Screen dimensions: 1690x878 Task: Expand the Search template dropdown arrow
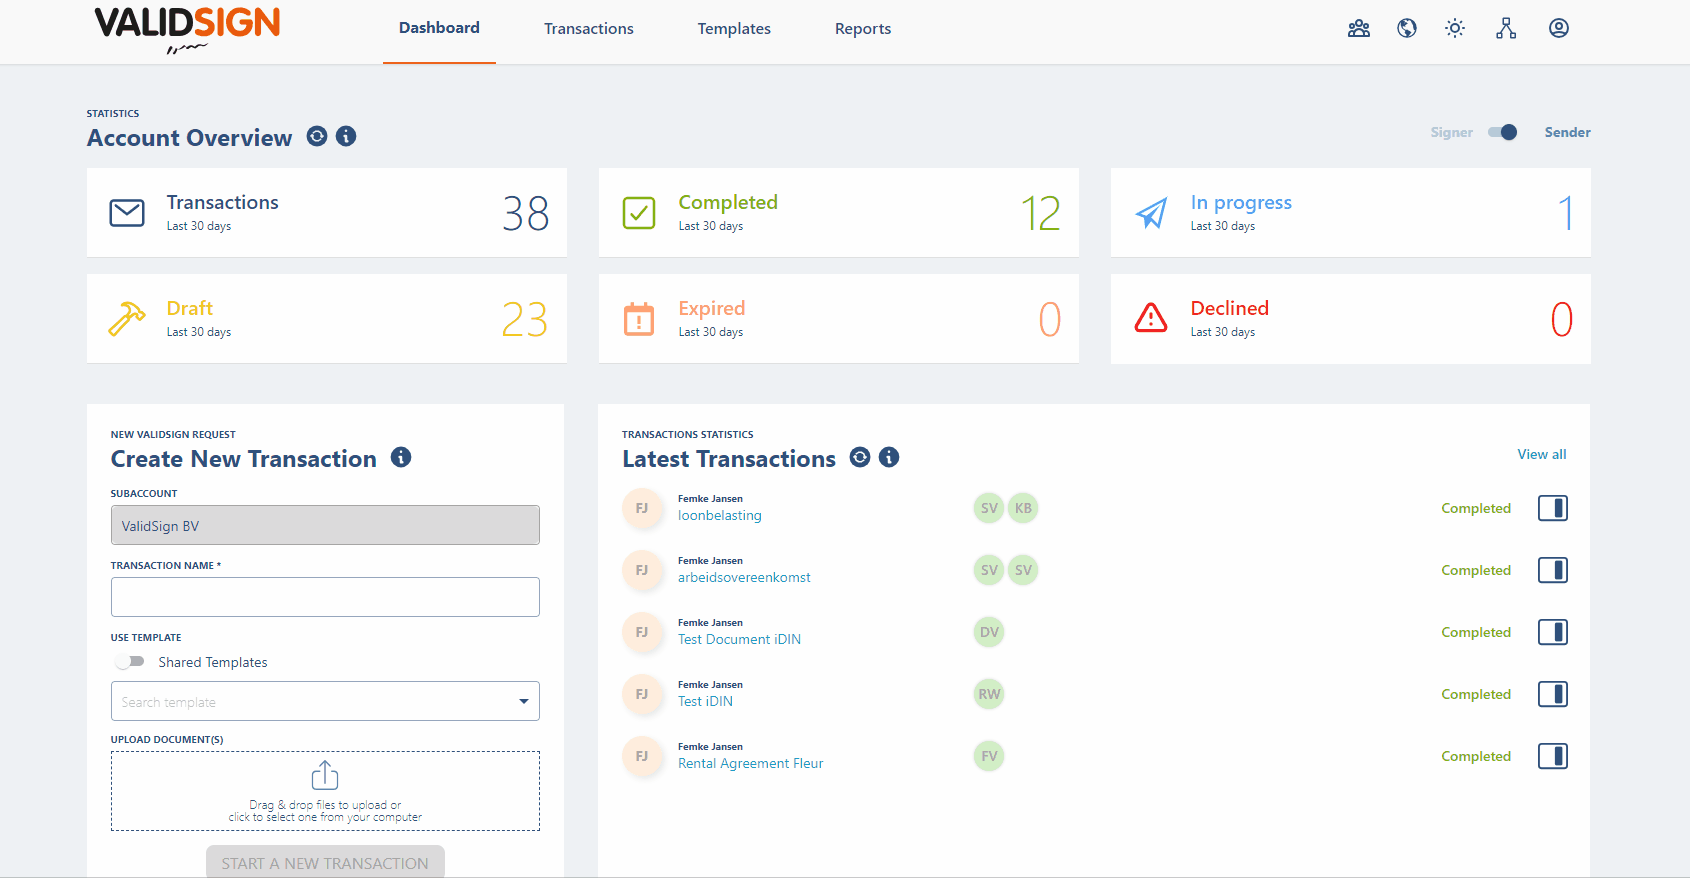click(x=524, y=702)
